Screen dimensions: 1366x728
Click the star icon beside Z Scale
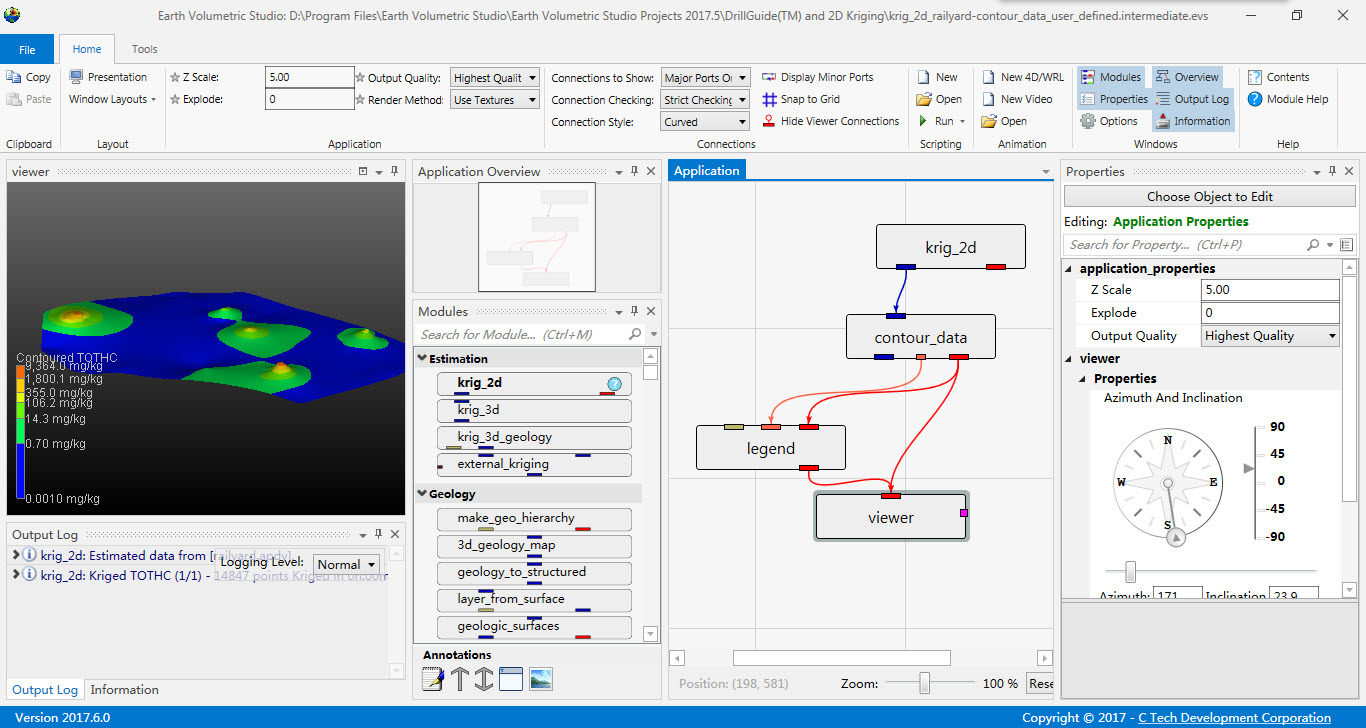pos(175,77)
